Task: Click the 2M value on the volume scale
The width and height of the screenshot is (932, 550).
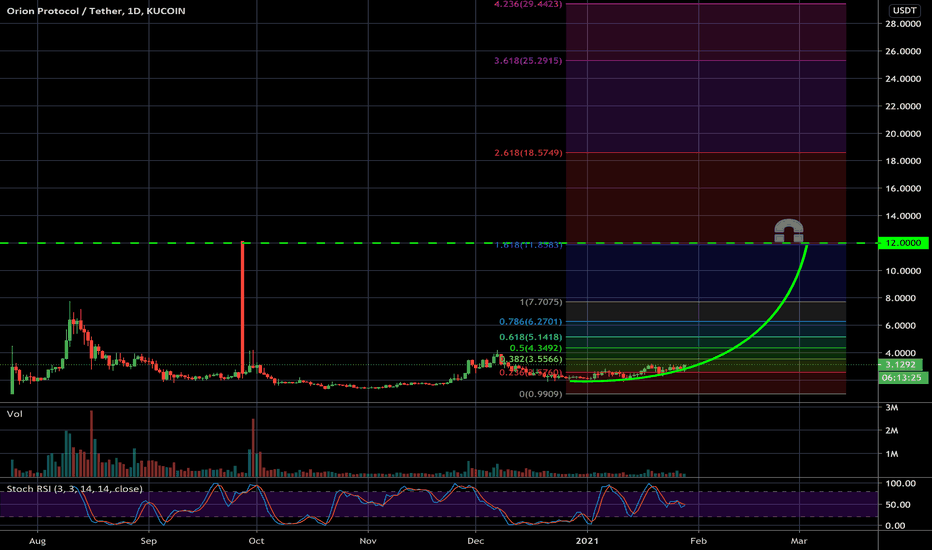Action: (x=892, y=430)
